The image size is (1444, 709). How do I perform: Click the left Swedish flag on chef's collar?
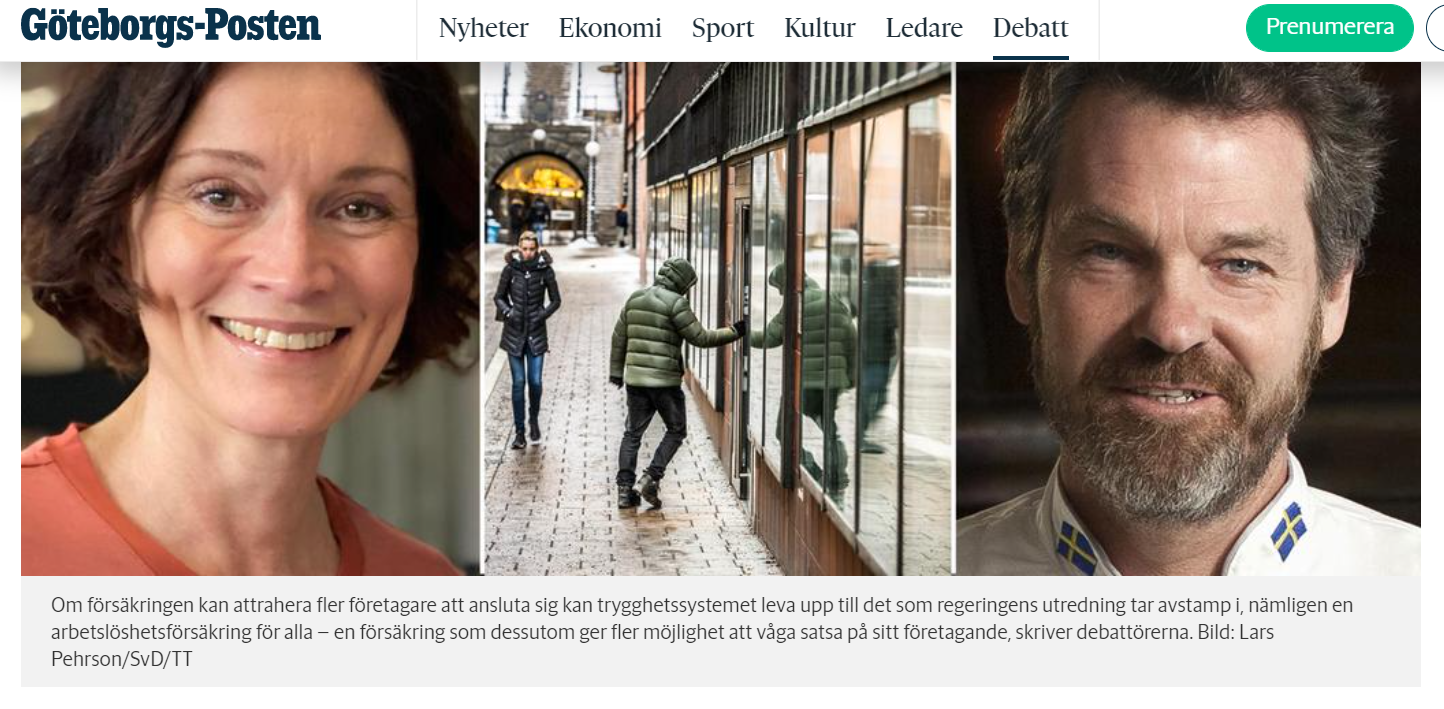click(x=1076, y=547)
